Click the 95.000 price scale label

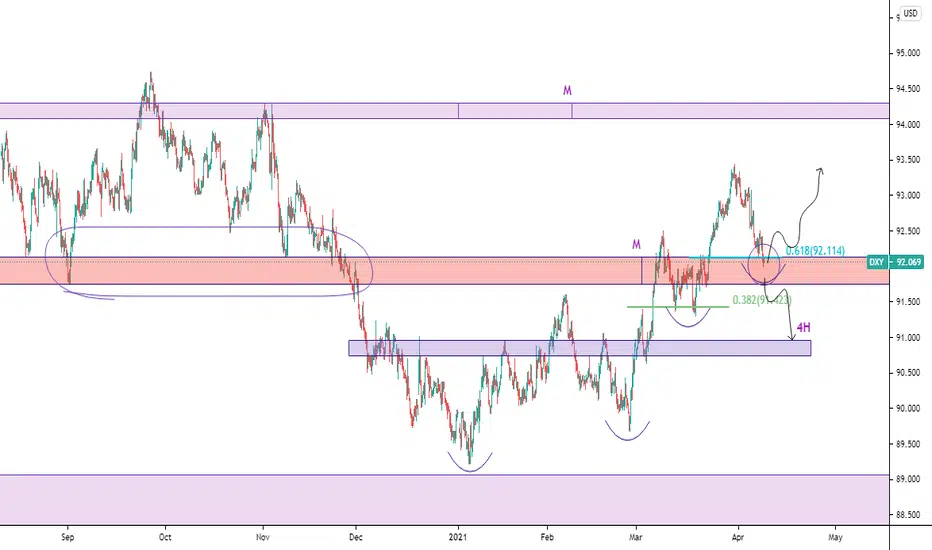point(908,54)
